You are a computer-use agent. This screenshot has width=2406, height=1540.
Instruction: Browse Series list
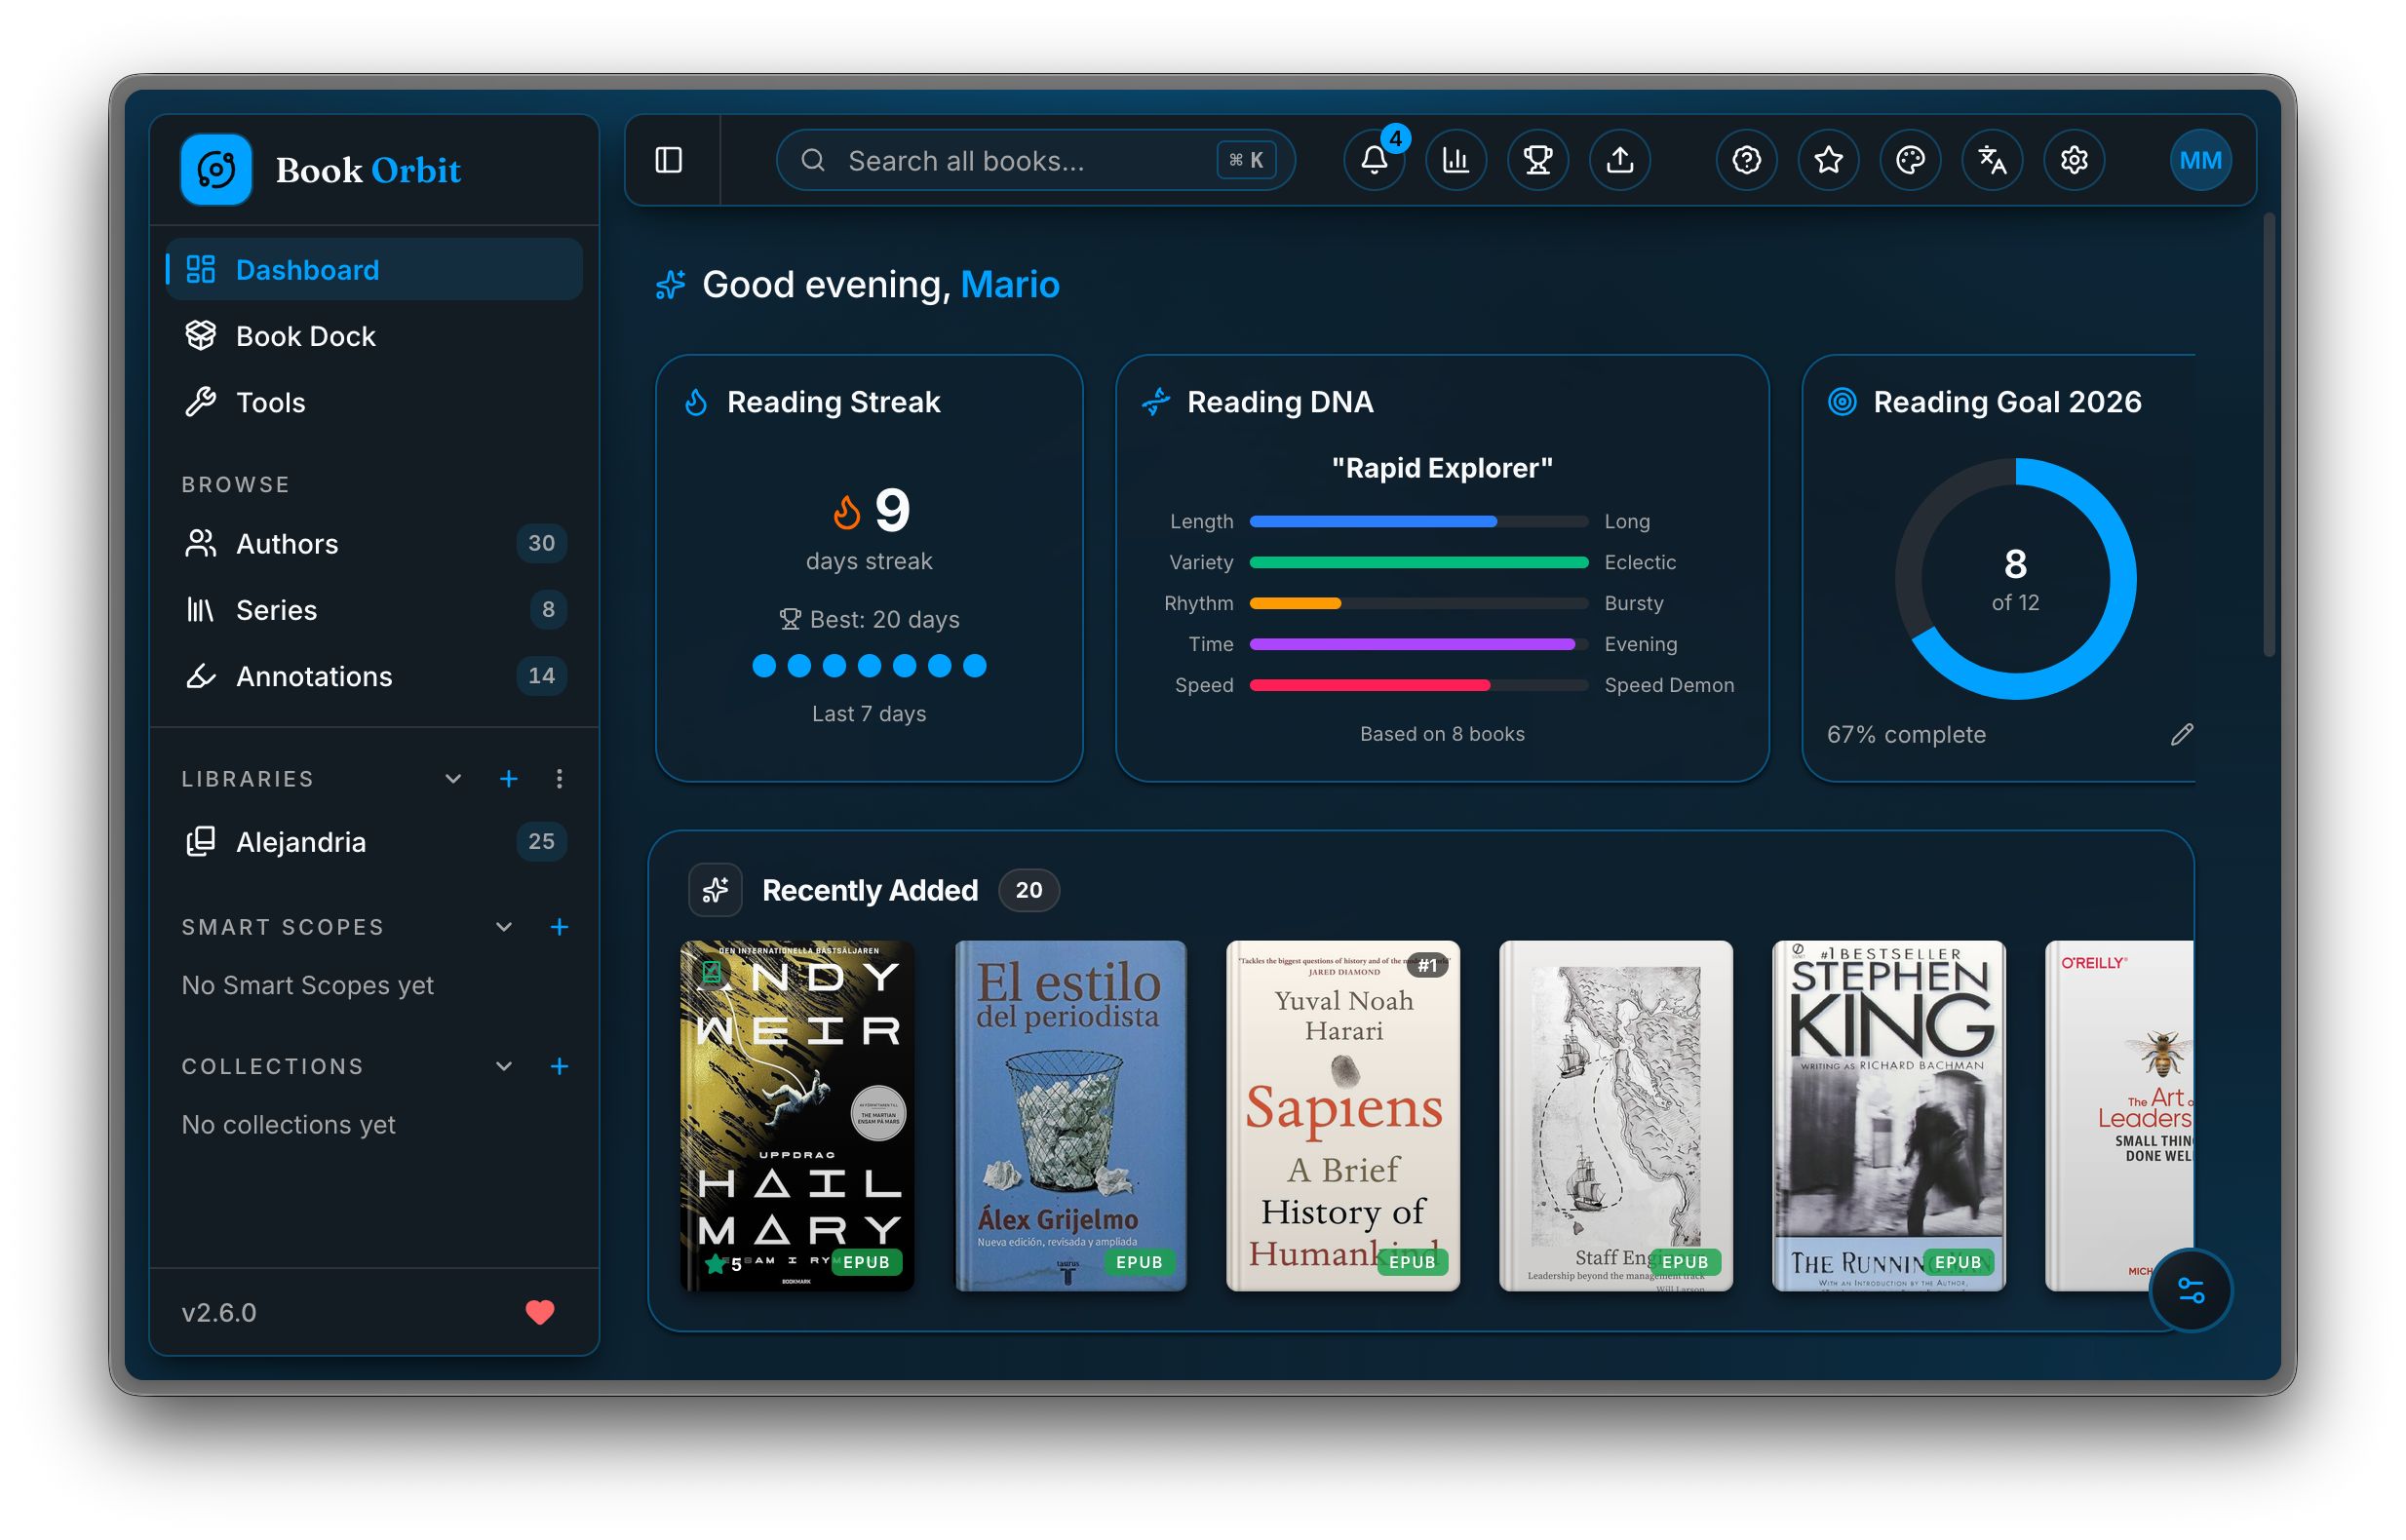(374, 610)
